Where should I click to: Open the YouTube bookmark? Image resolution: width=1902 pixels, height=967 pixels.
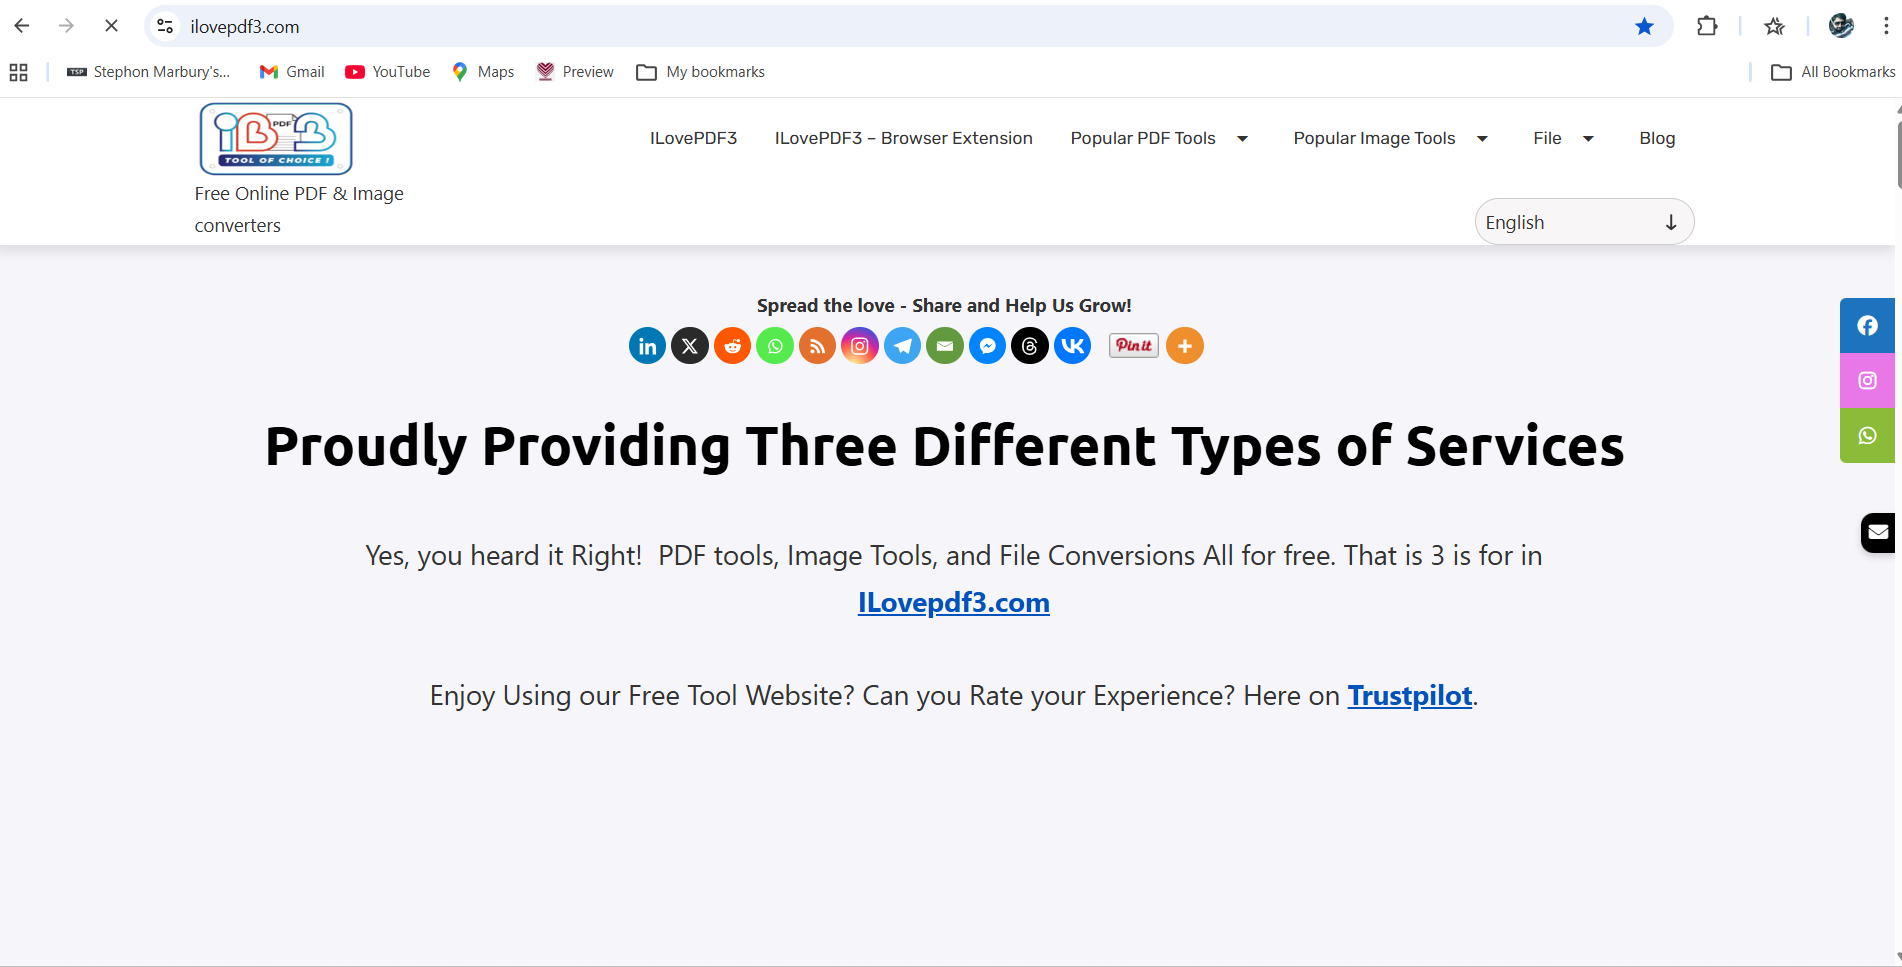pos(388,72)
